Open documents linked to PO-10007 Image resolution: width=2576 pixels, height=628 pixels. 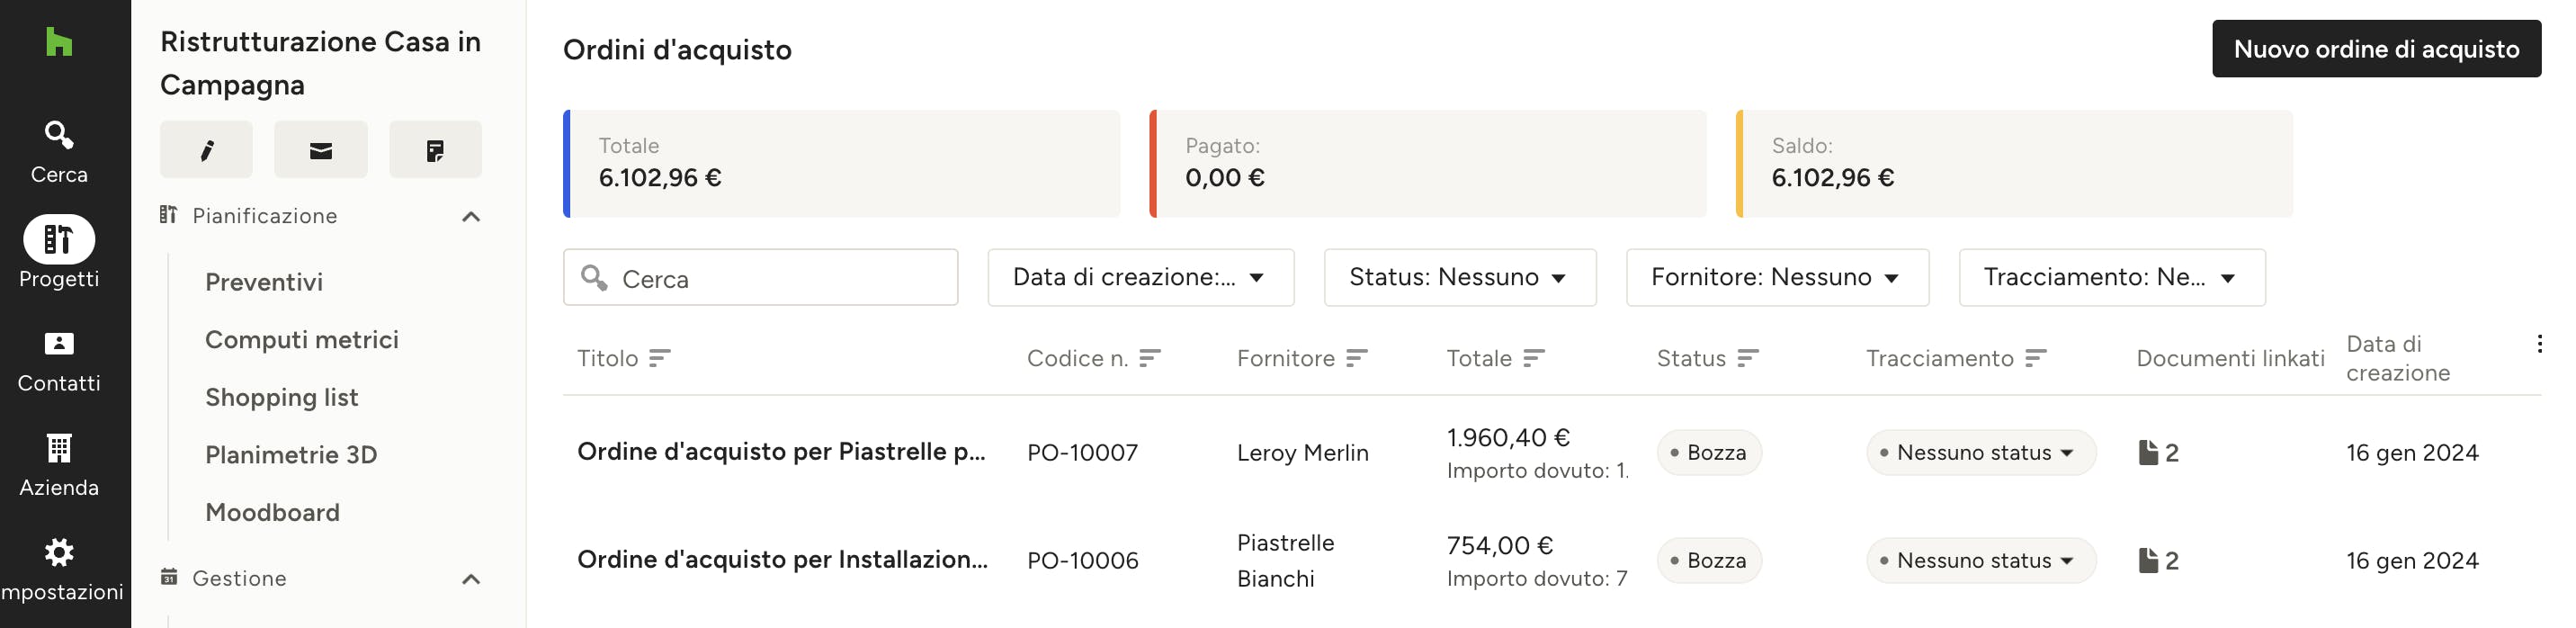click(2158, 453)
